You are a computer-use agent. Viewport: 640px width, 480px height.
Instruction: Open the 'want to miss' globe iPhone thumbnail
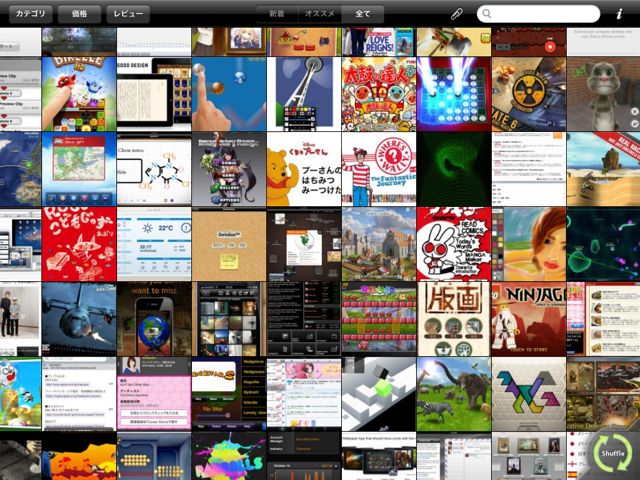click(154, 319)
